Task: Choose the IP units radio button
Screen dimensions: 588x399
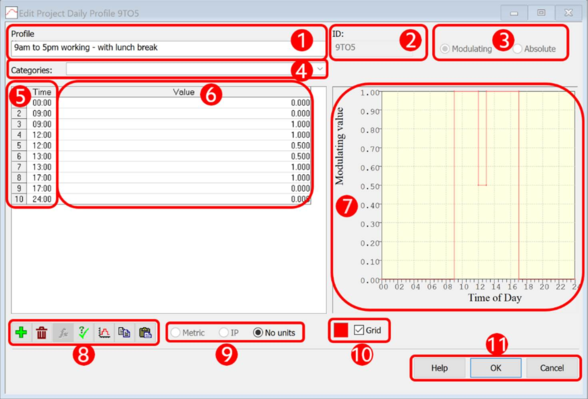Action: click(224, 333)
